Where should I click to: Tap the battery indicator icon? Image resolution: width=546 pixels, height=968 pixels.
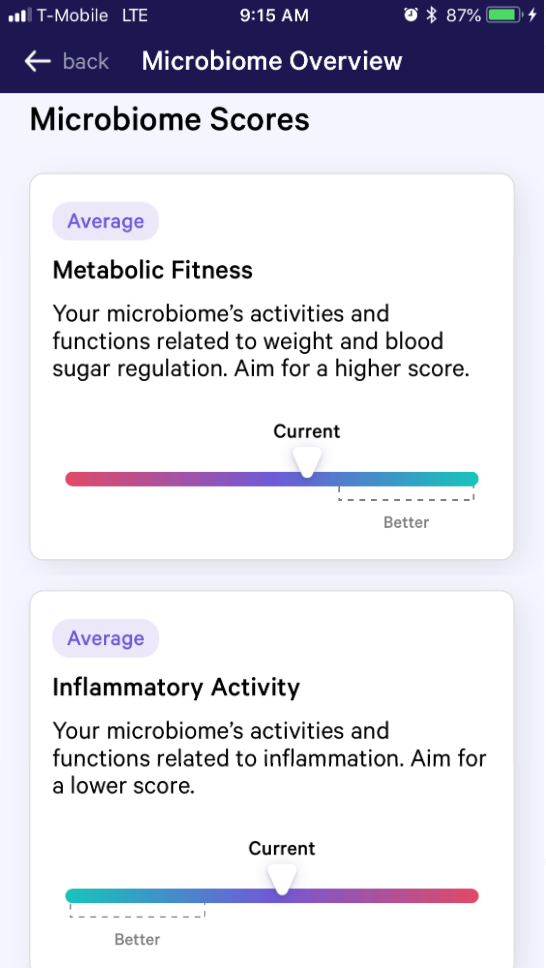tap(505, 15)
